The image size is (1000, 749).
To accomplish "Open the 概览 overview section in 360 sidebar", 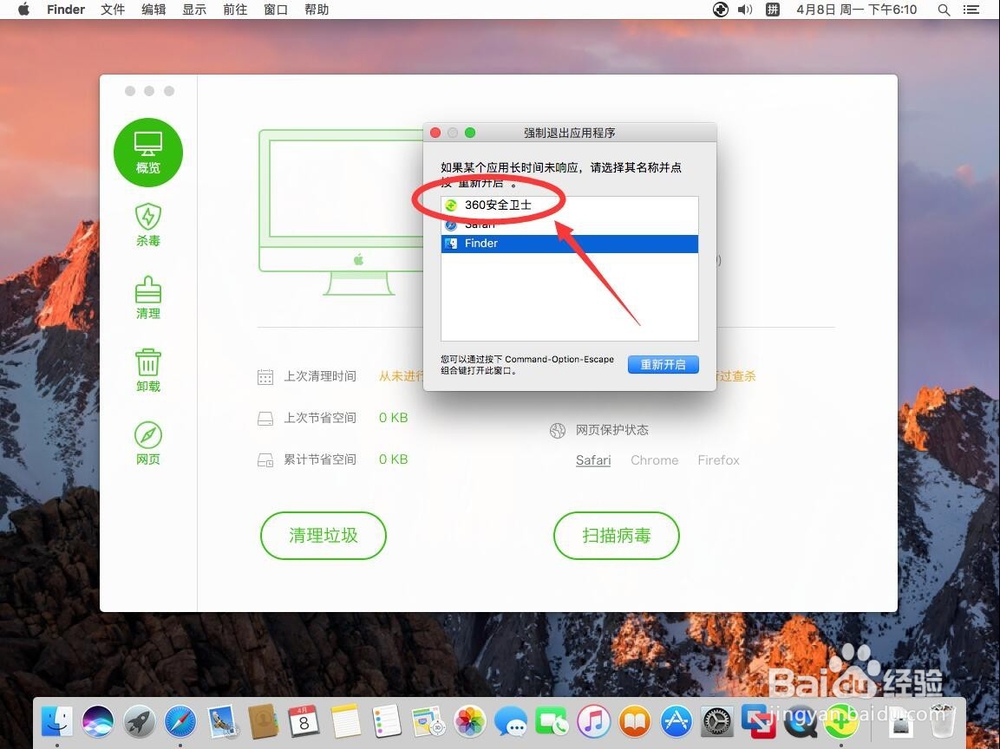I will [x=148, y=152].
